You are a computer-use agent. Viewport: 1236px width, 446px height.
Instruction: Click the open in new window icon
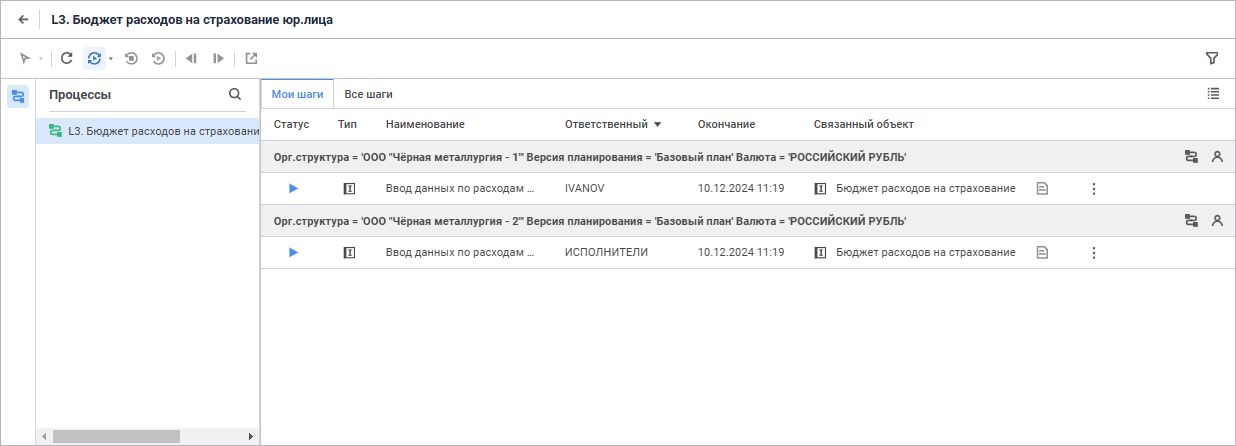point(251,58)
